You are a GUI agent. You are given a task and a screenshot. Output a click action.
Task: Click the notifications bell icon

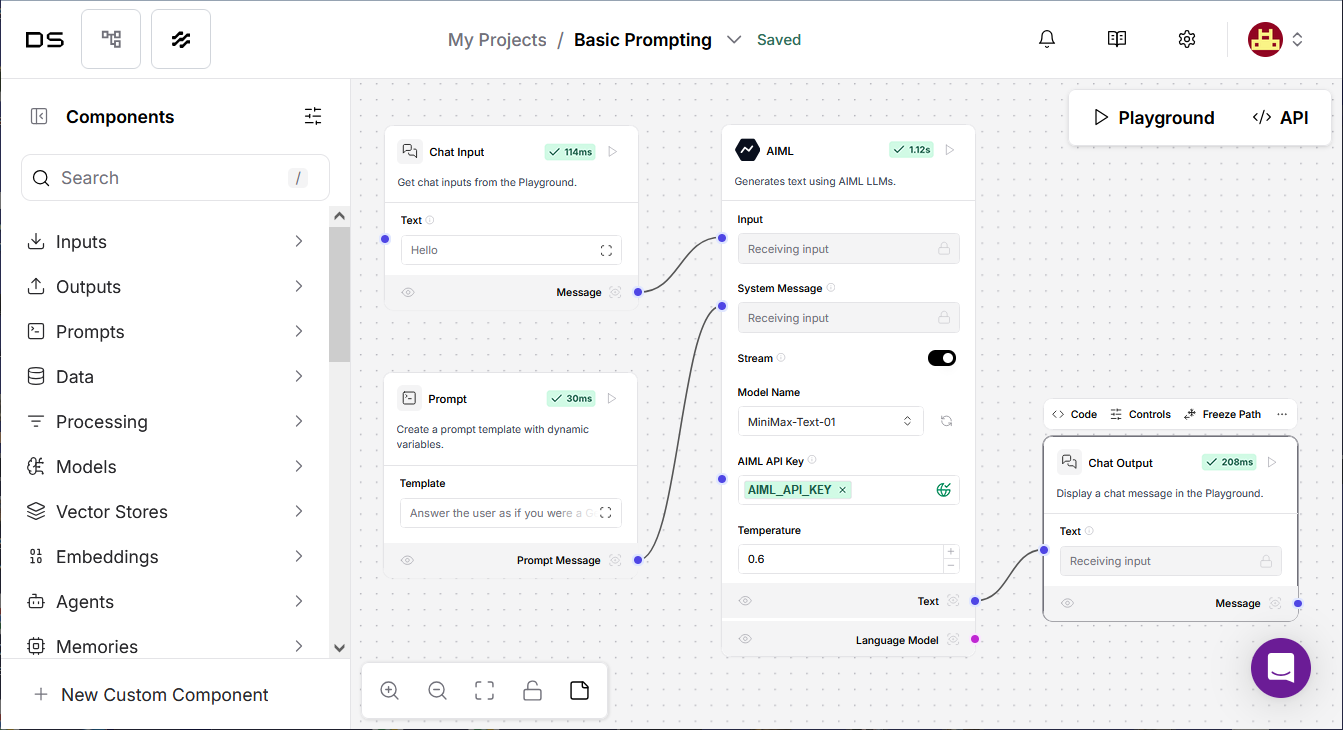(x=1047, y=39)
